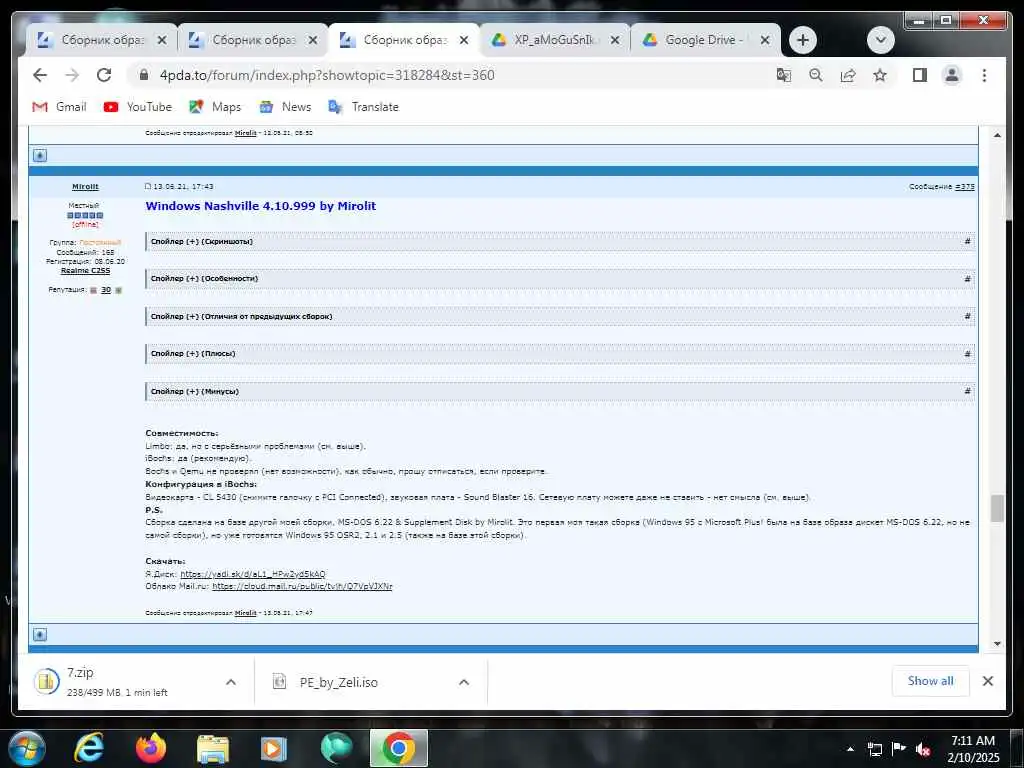Open Windows Explorer from taskbar
This screenshot has width=1024, height=768.
(x=213, y=748)
